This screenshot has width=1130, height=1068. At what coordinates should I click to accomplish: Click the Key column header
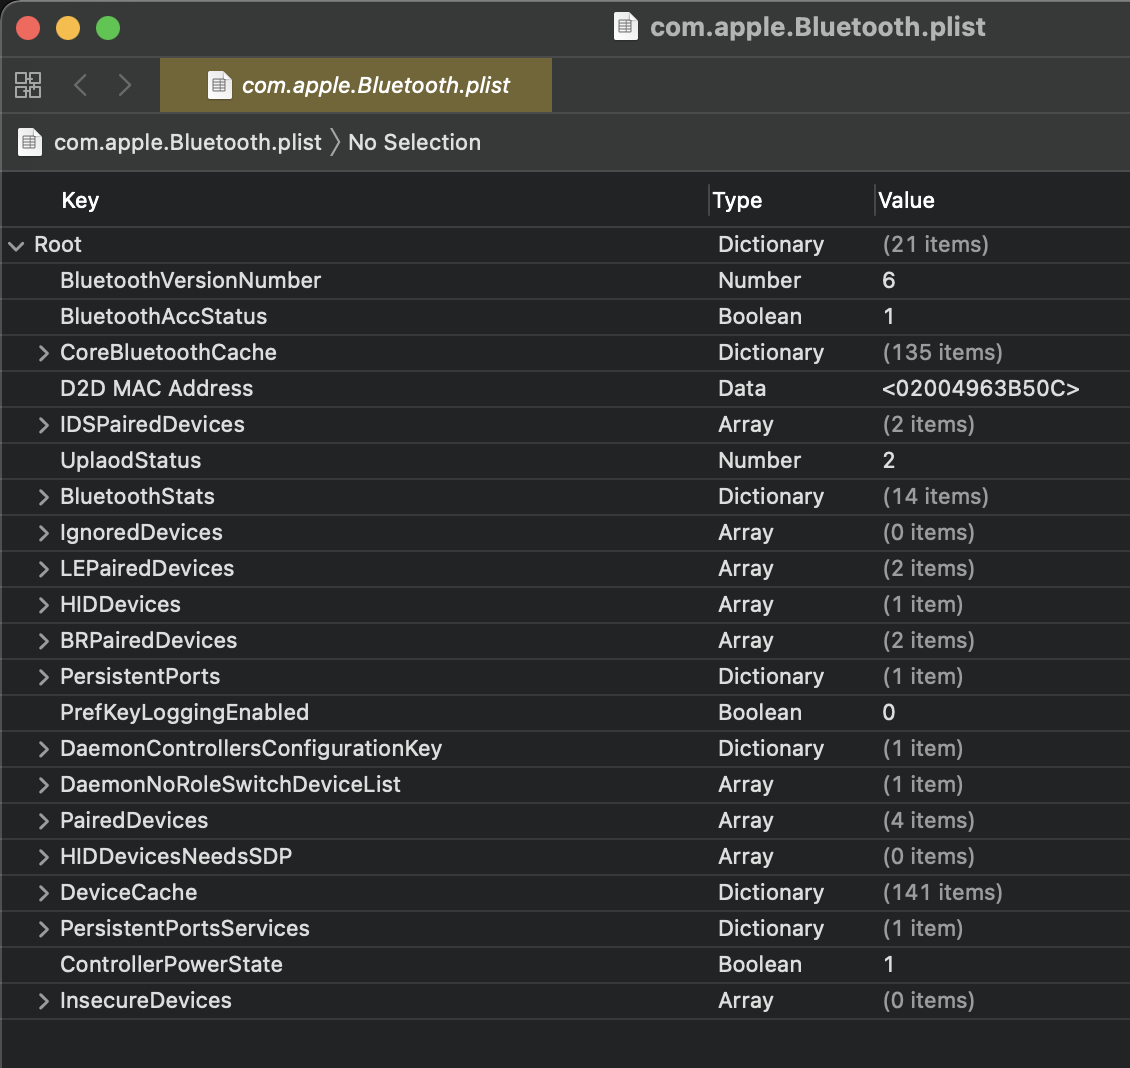[80, 200]
